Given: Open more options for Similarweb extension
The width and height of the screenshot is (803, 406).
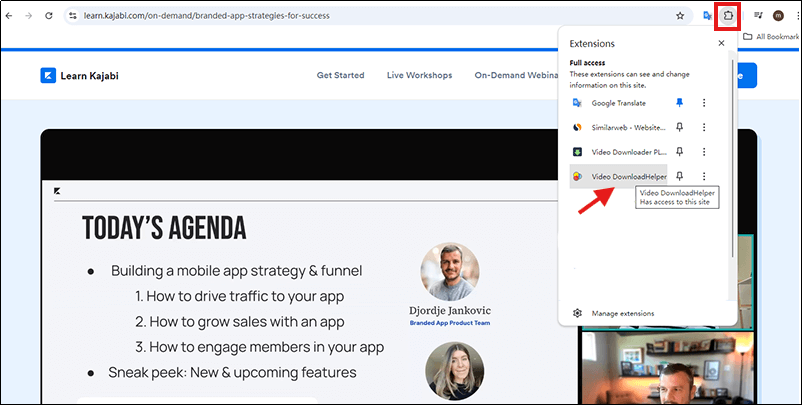Looking at the screenshot, I should [704, 127].
